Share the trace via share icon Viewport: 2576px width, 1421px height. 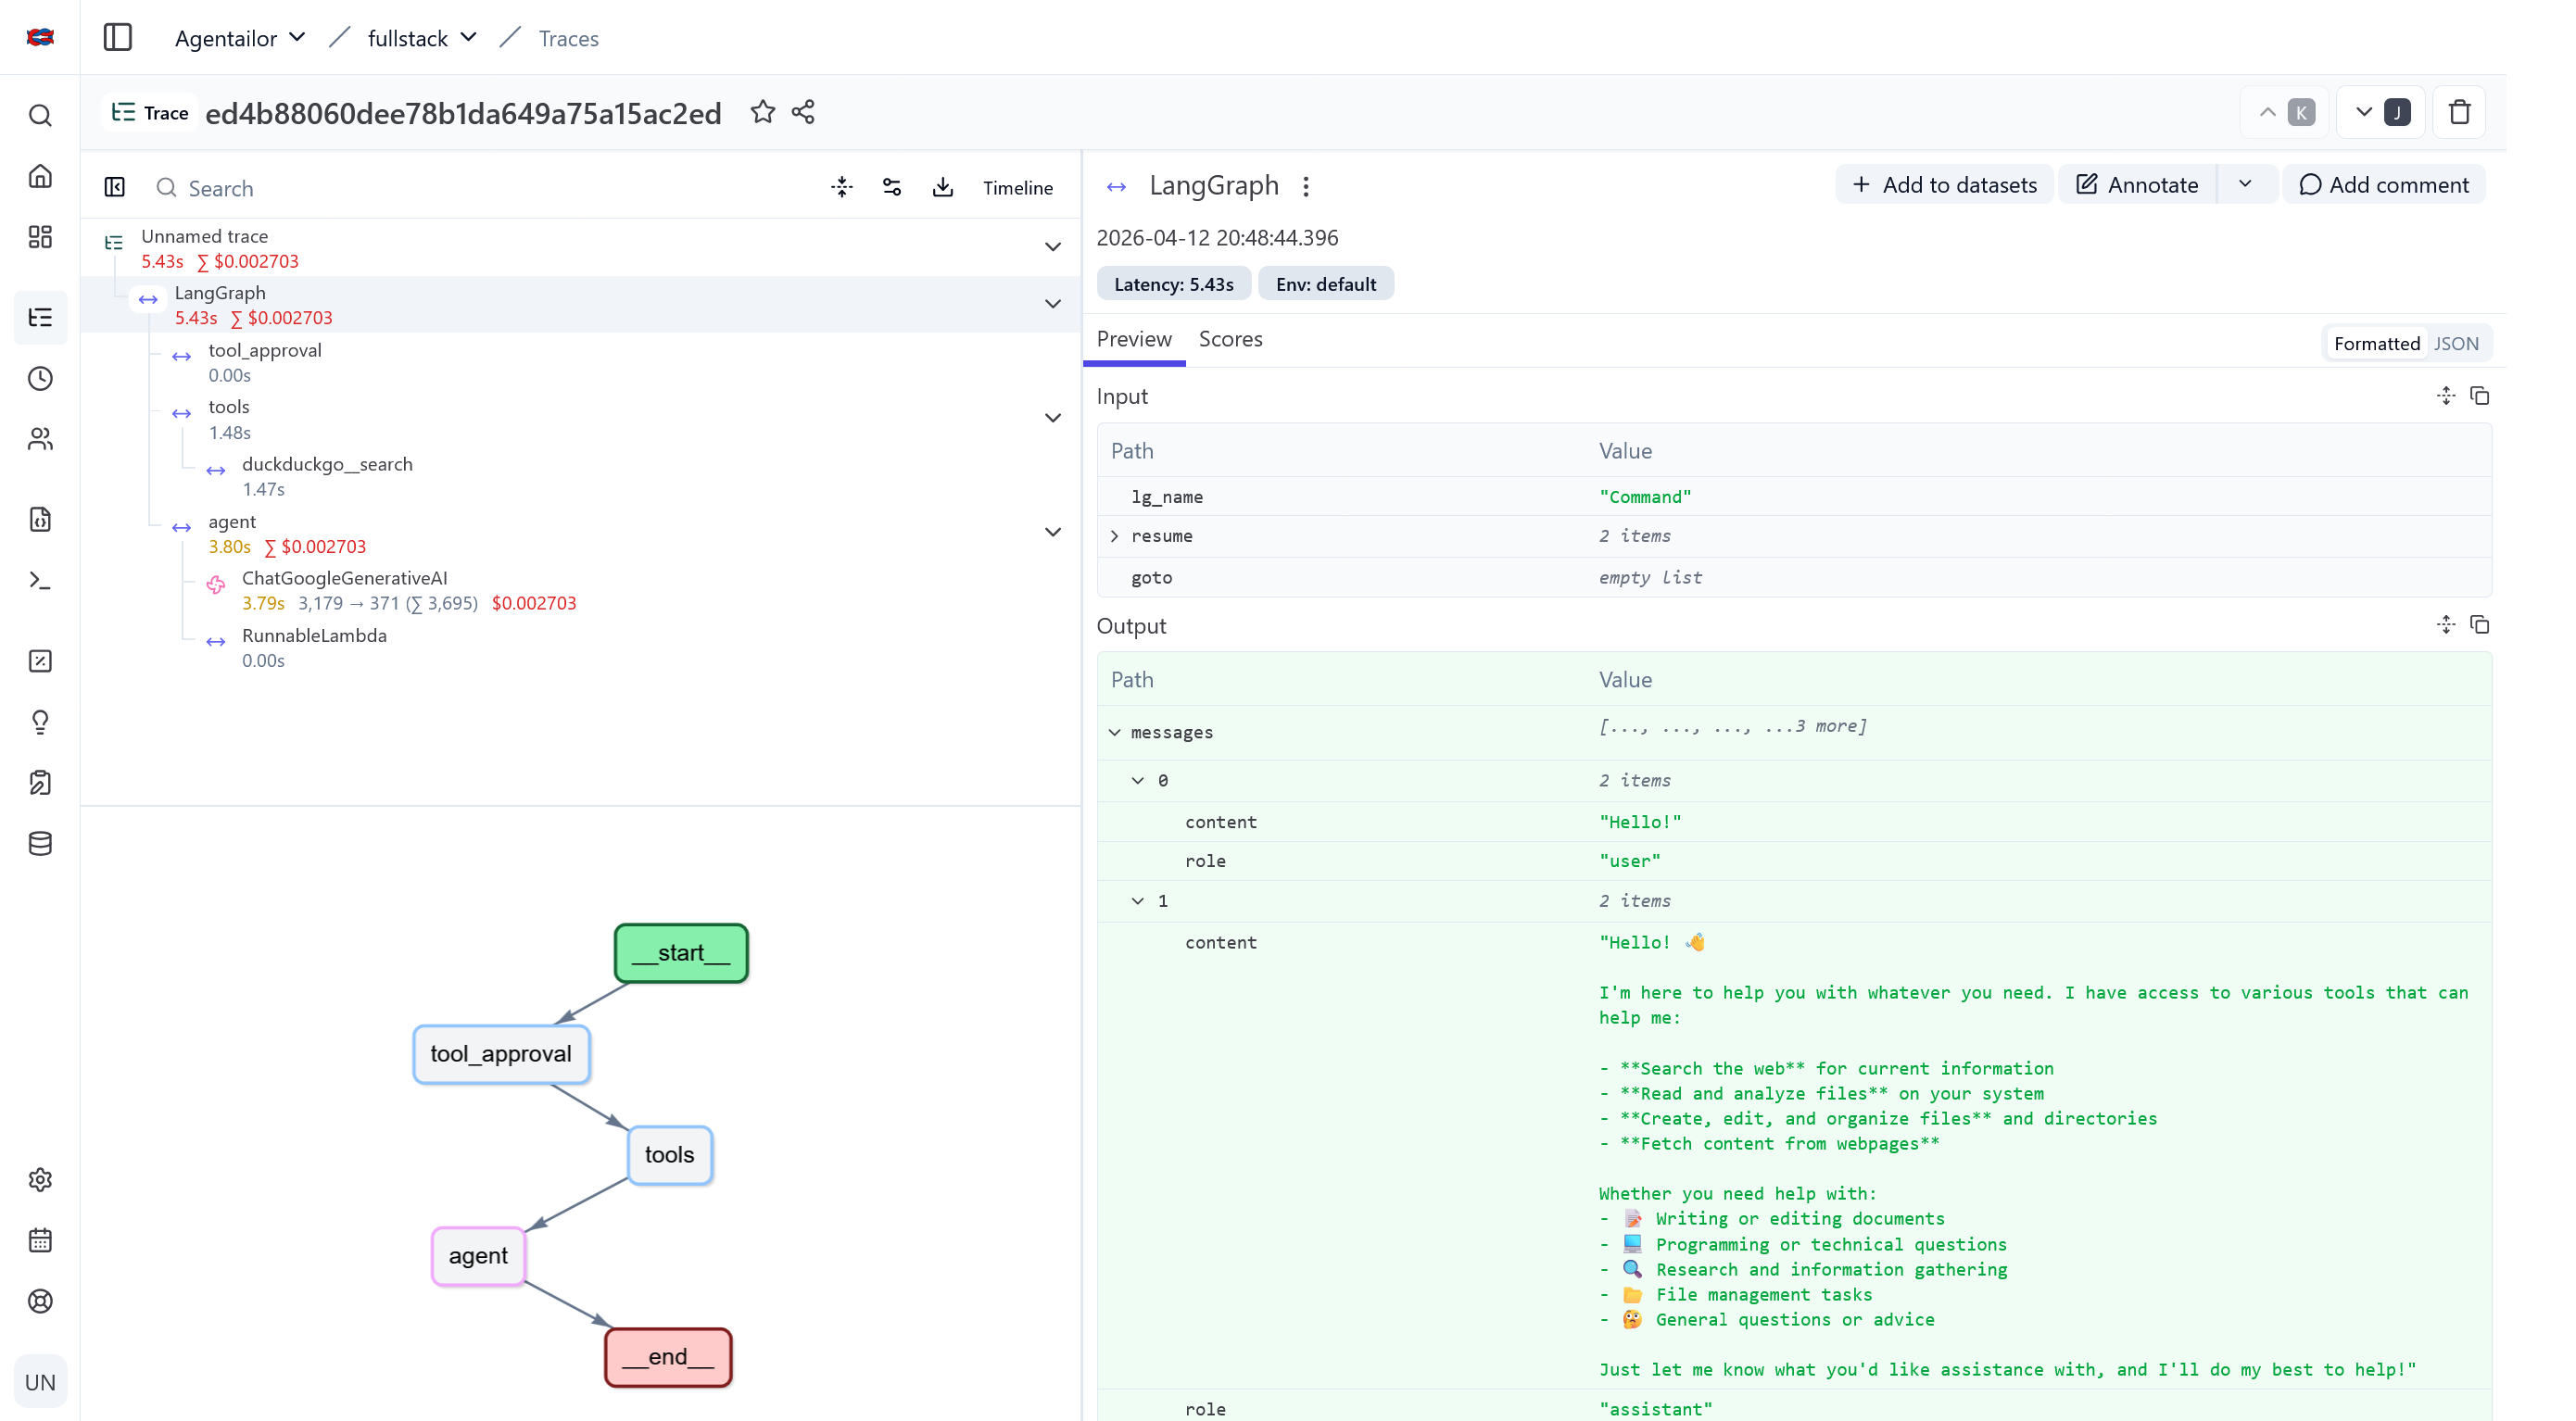tap(803, 112)
